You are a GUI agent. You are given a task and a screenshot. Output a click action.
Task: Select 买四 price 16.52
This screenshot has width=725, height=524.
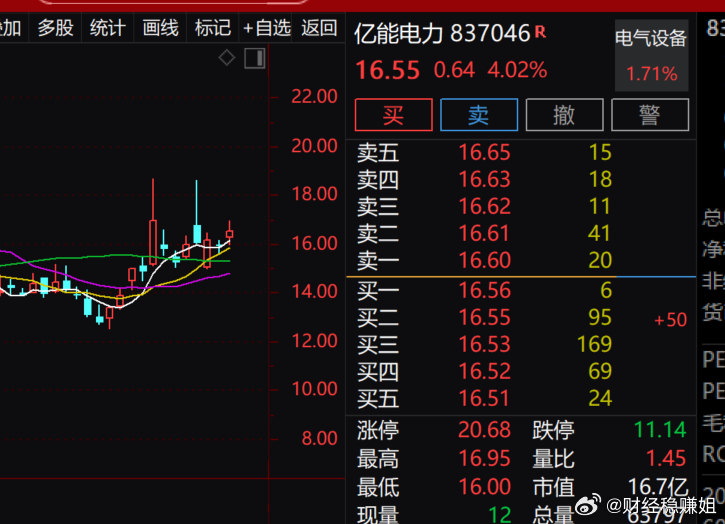(x=485, y=371)
